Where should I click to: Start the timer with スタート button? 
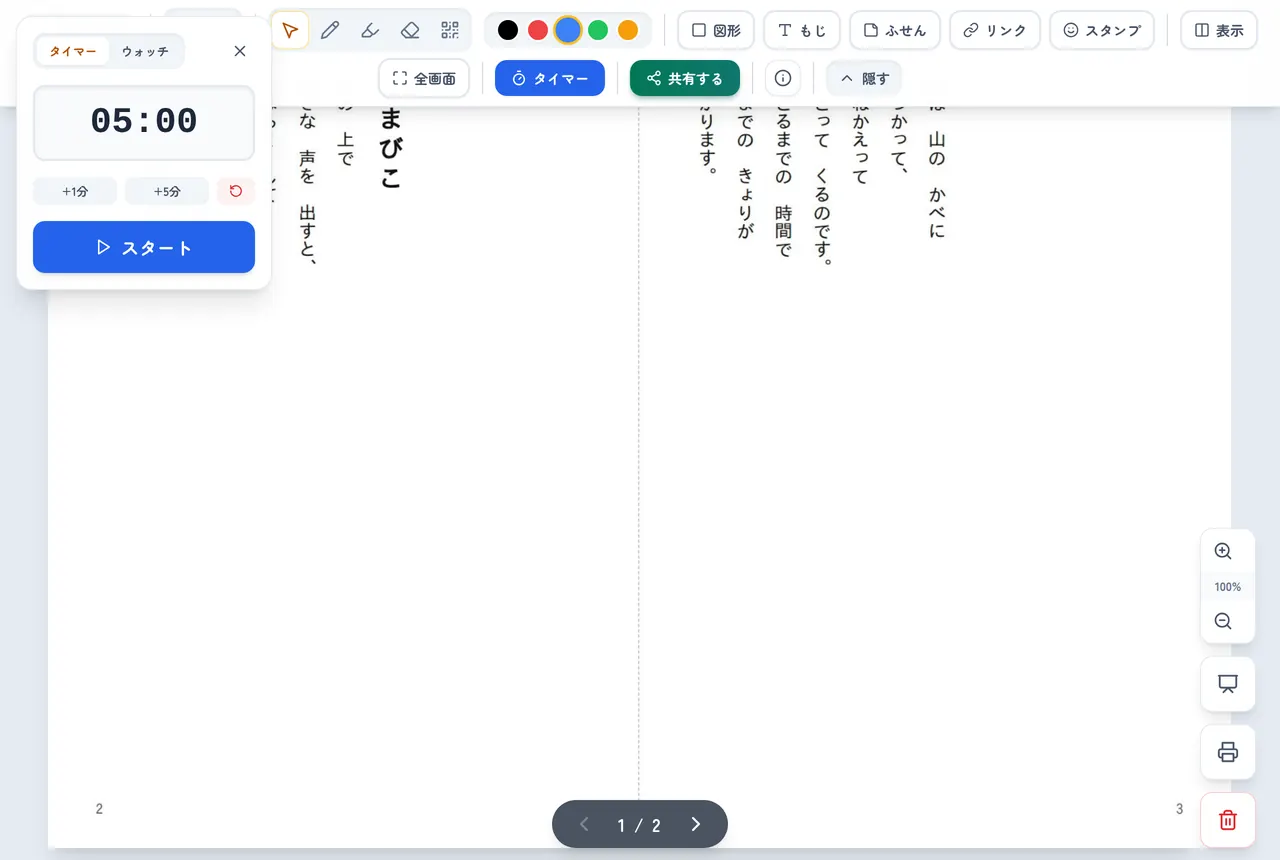coord(144,247)
